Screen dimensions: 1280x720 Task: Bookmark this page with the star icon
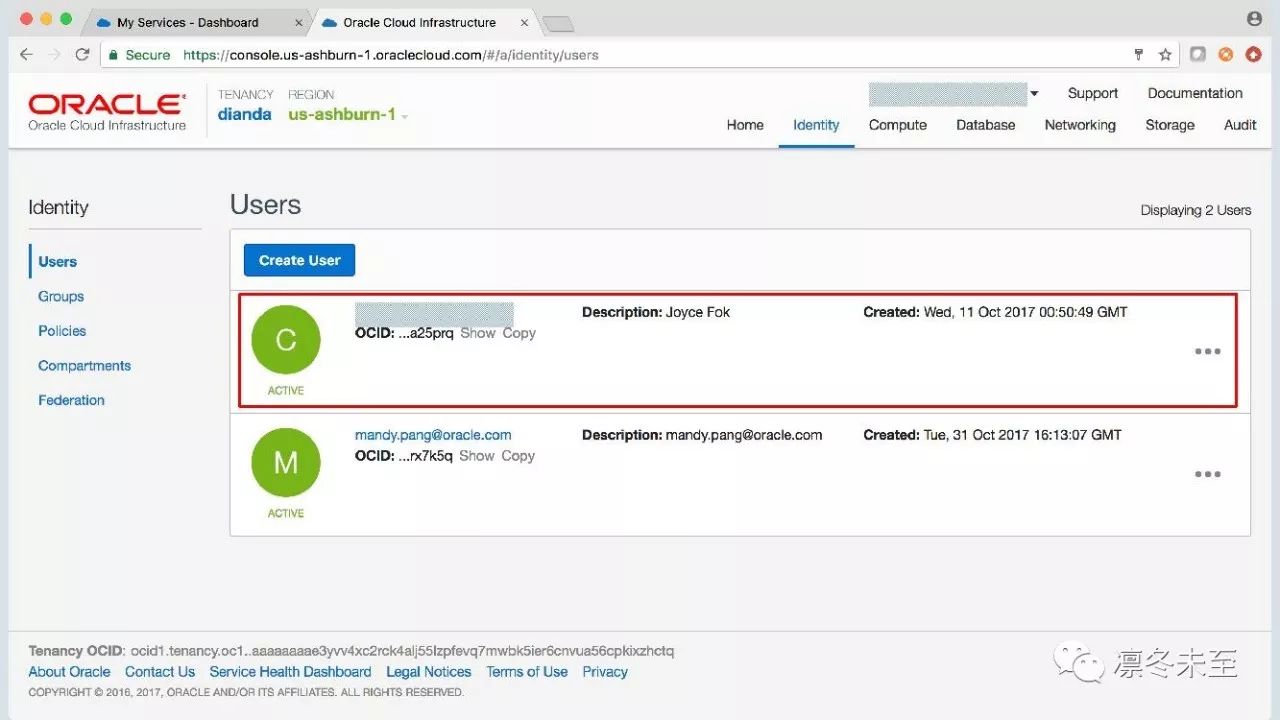coord(1165,55)
